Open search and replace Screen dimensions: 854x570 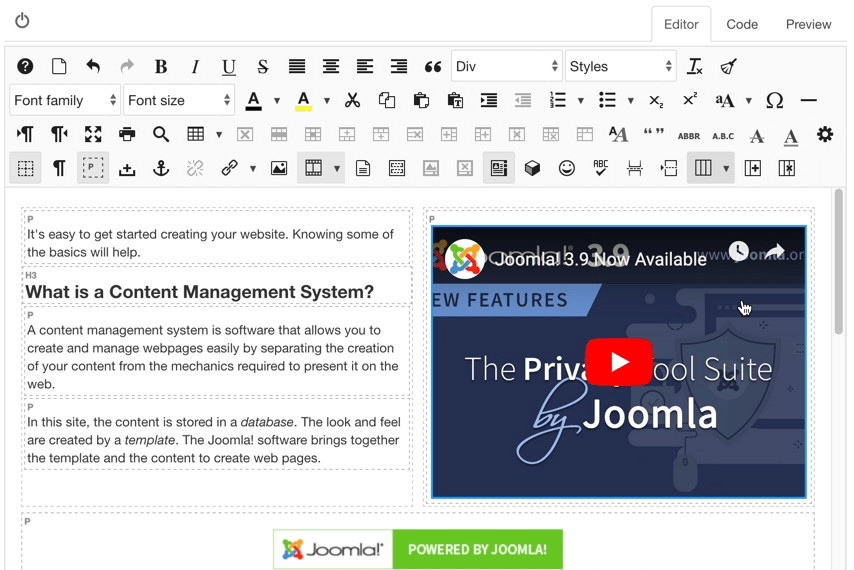161,134
